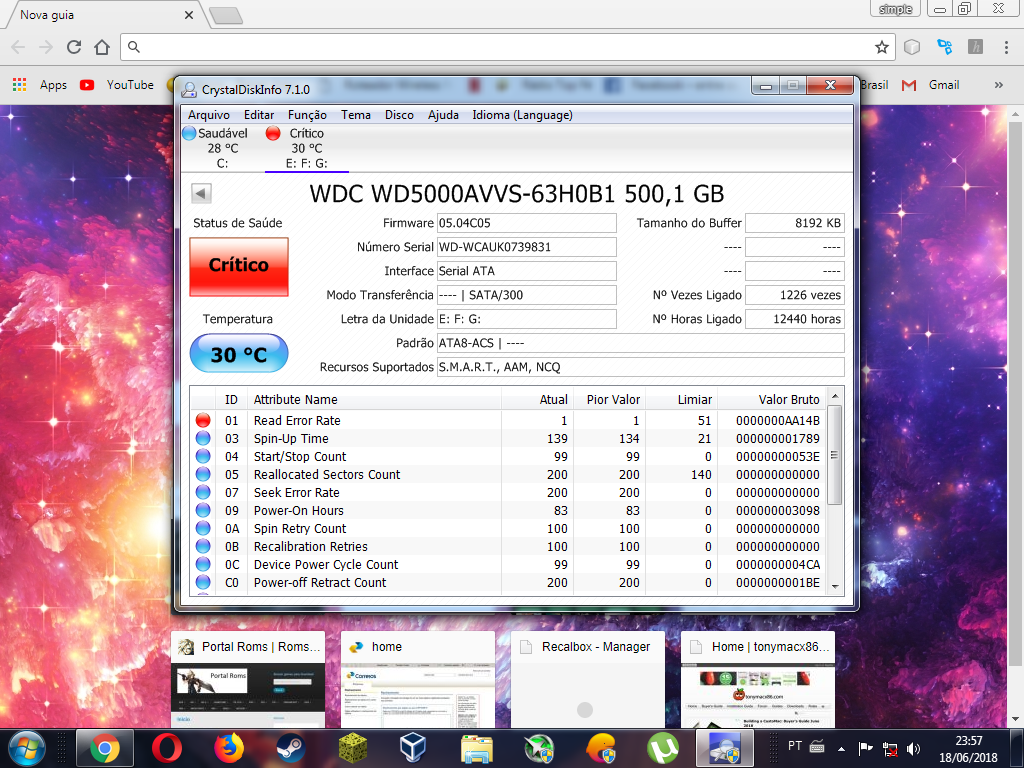
Task: Open the Arquivo menu in CrystalDiskInfo
Action: coord(209,115)
